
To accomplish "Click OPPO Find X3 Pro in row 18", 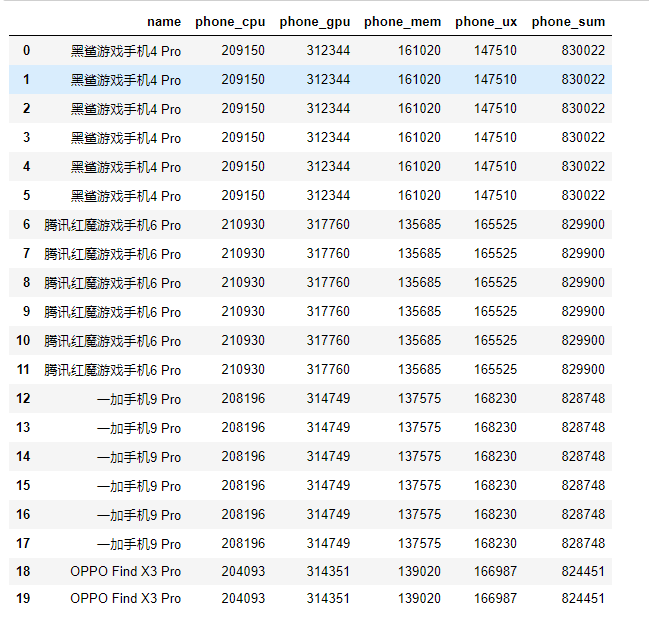I will pos(126,571).
